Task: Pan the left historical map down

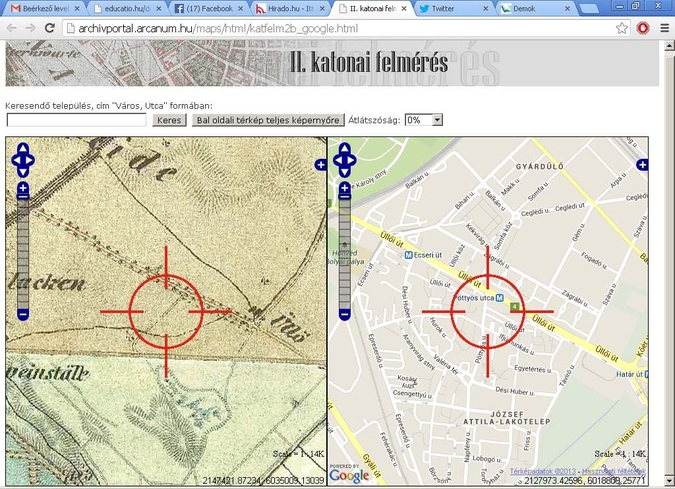Action: coord(23,172)
